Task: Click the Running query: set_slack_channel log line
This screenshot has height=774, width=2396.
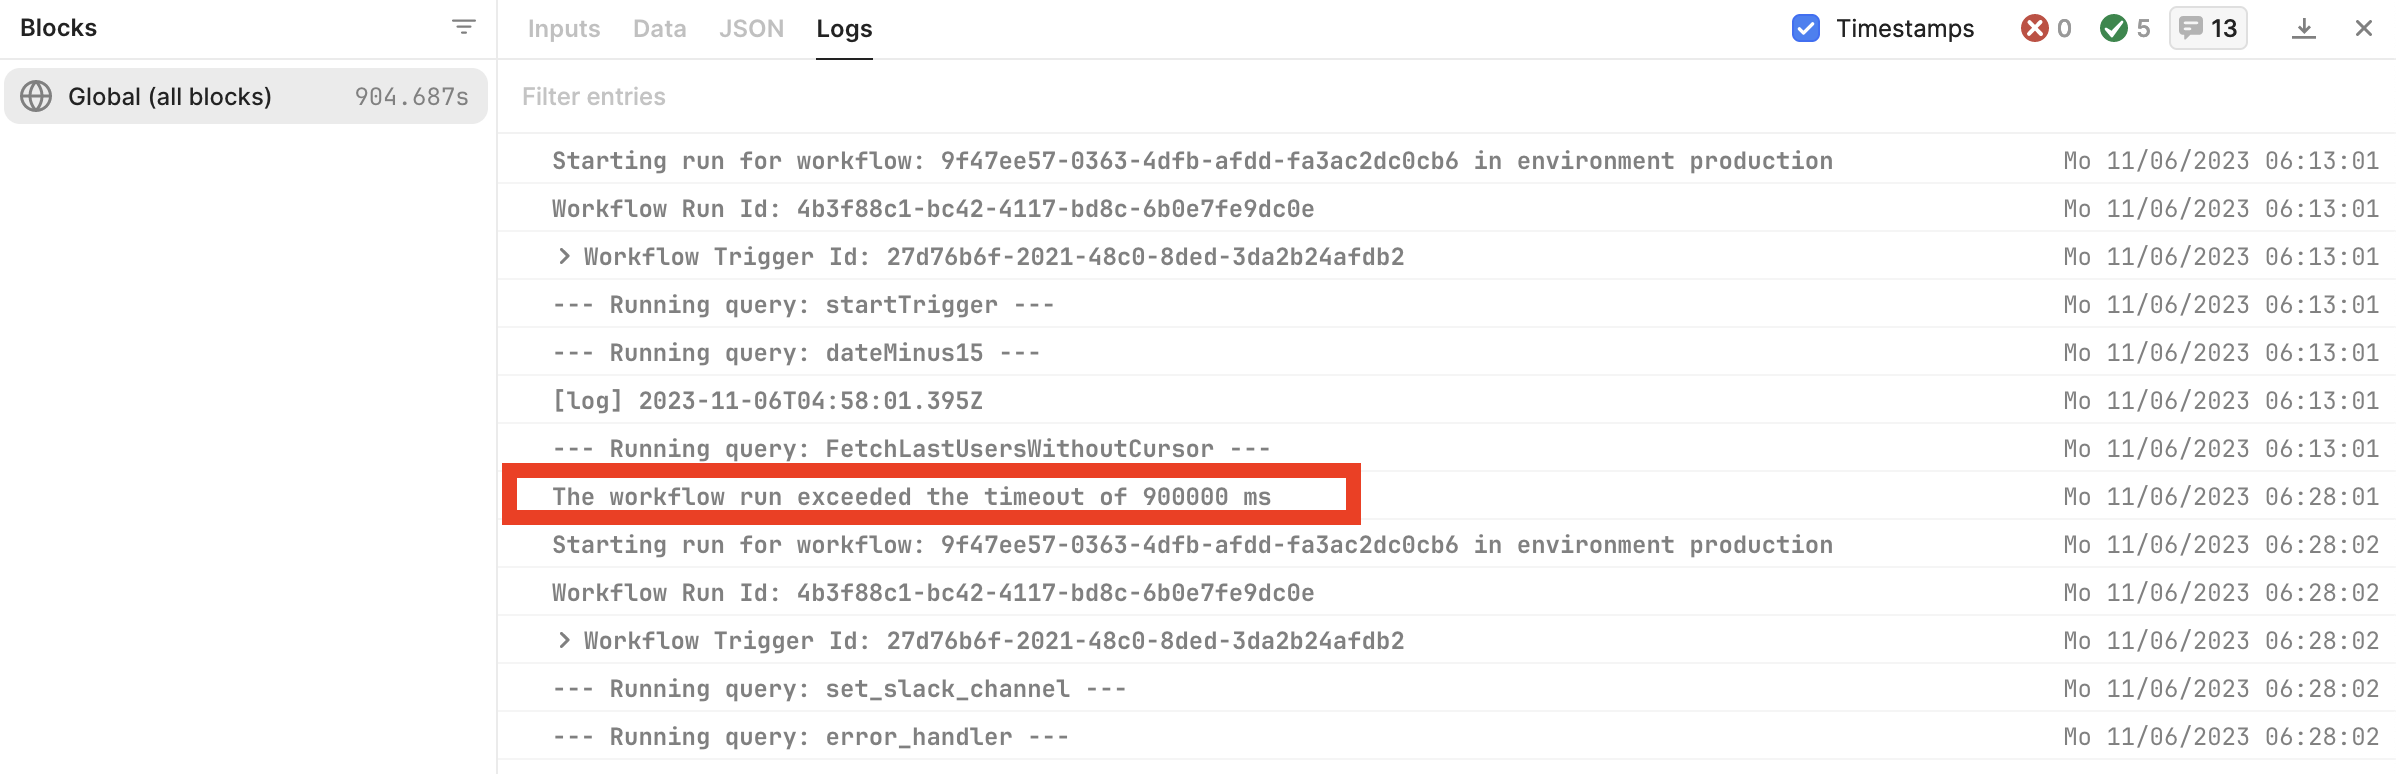Action: tap(839, 689)
